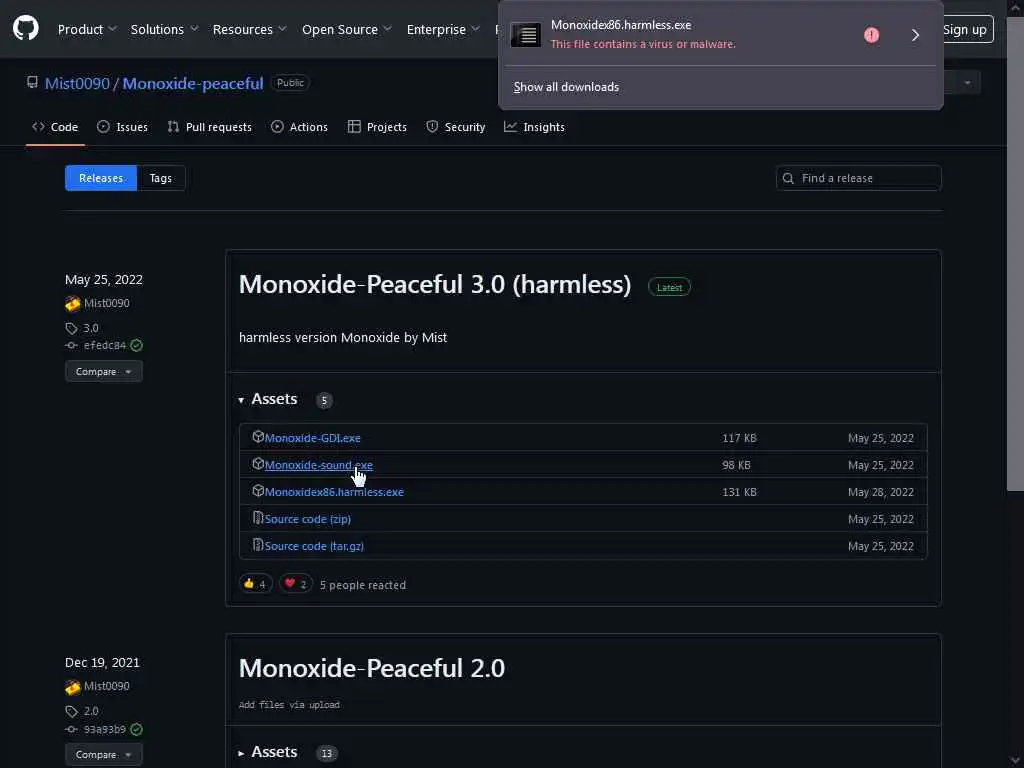Viewport: 1024px width, 768px height.
Task: Click the package icon beside Monoxidex86.harmless.exe asset
Action: (258, 490)
